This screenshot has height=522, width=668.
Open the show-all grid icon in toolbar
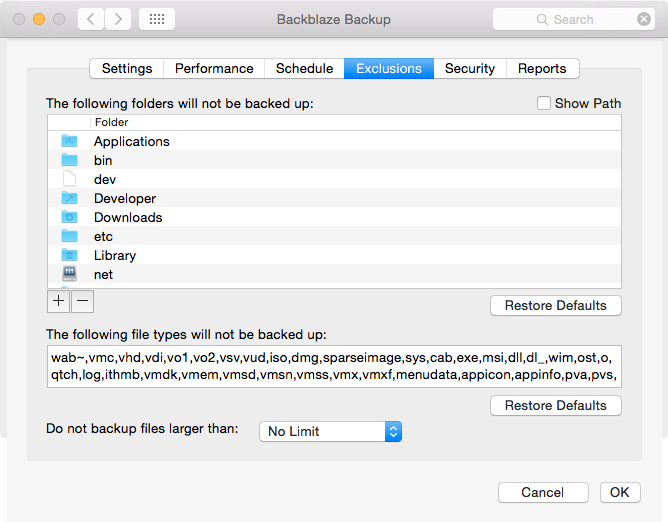[x=157, y=19]
